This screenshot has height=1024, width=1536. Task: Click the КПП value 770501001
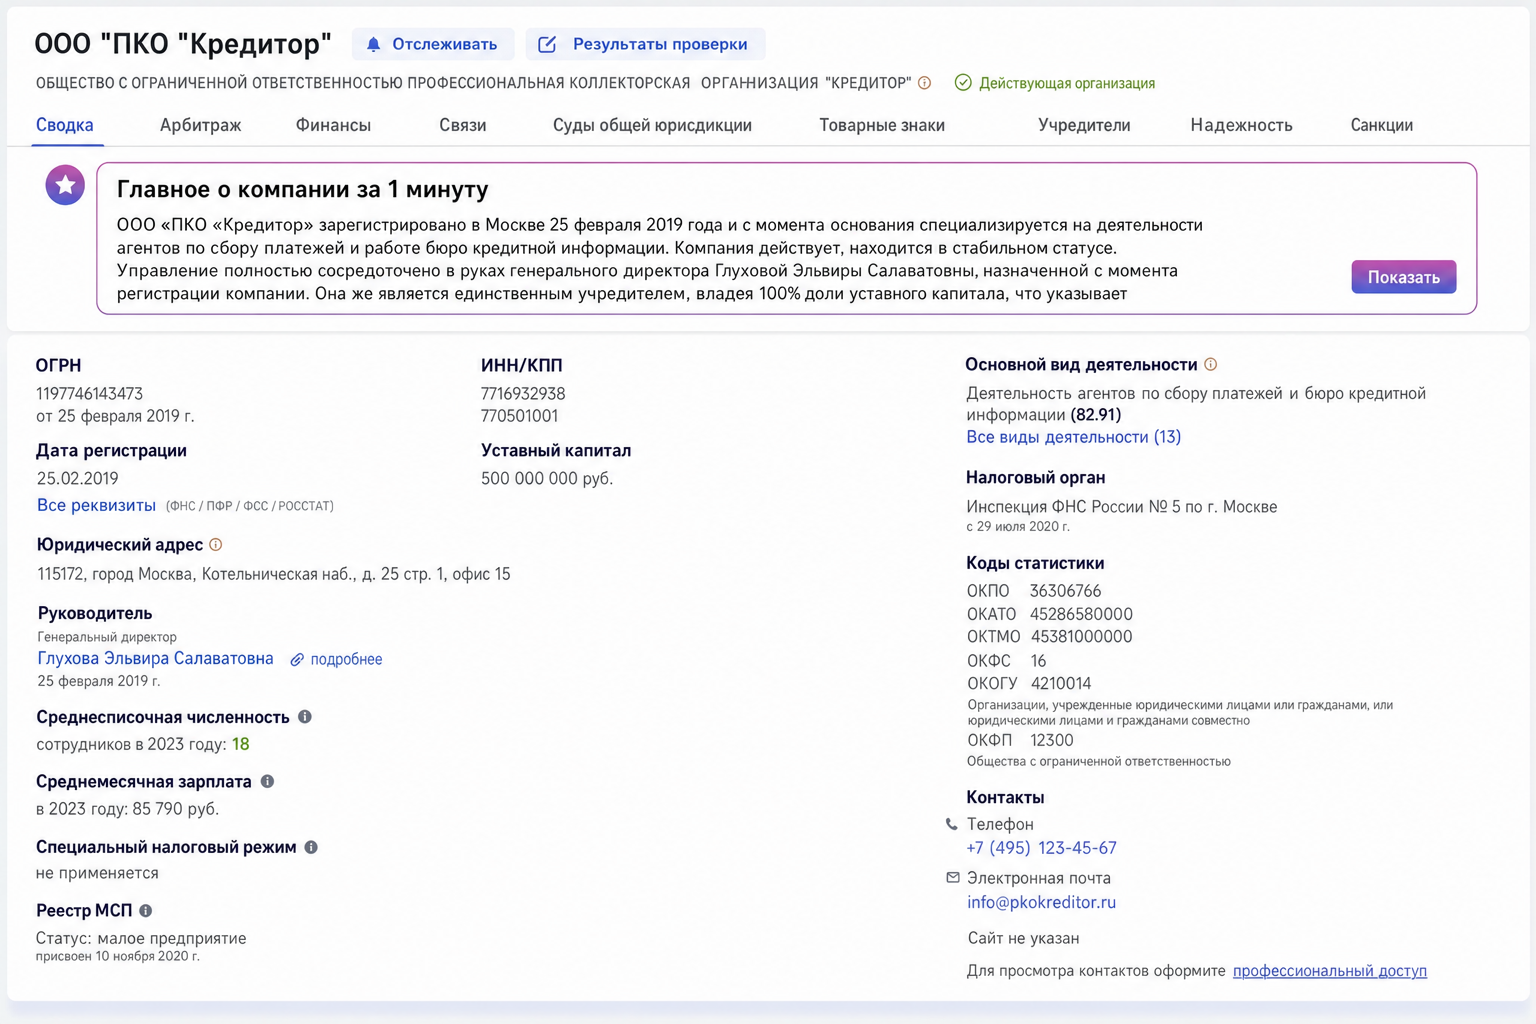click(520, 416)
